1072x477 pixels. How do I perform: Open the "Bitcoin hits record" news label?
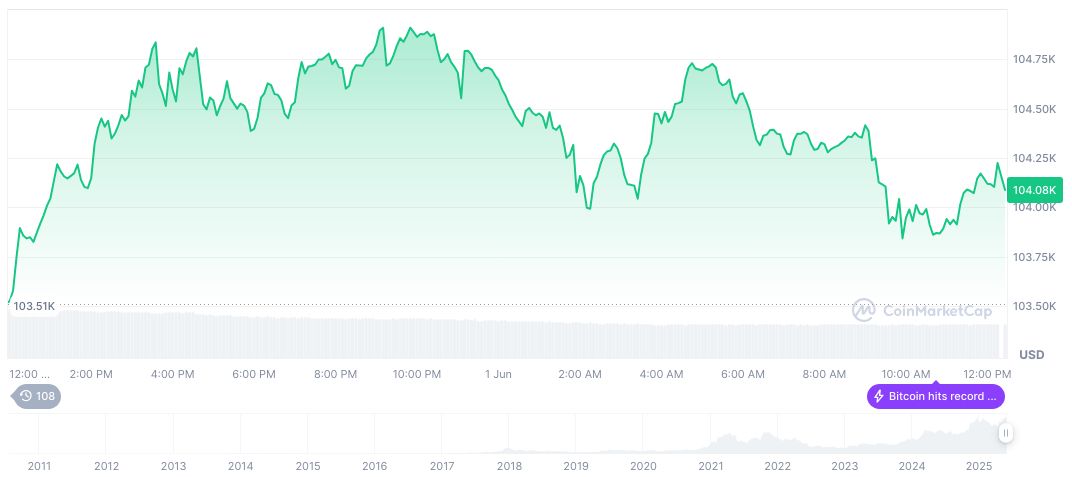click(x=942, y=396)
